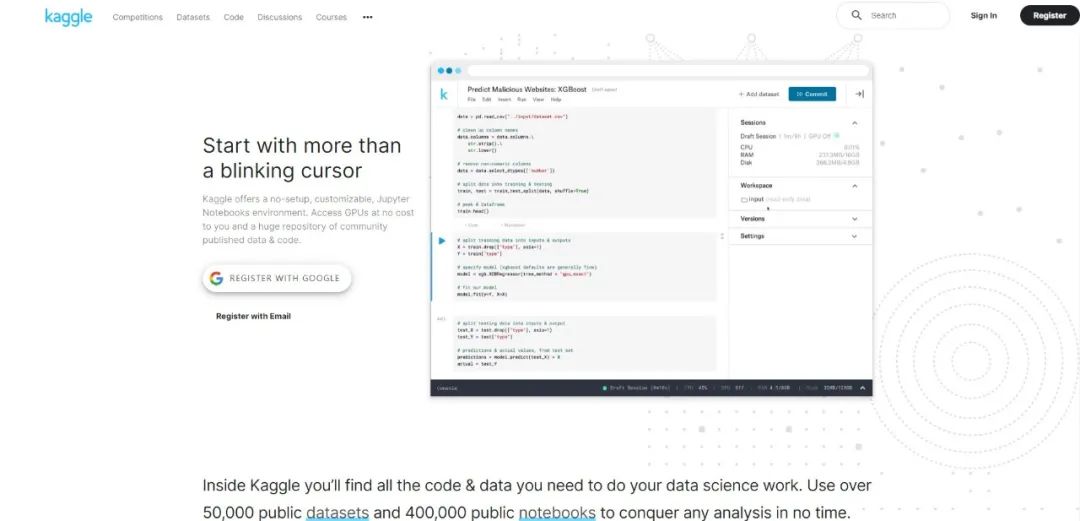Click the Commit button
The image size is (1080, 521).
tap(812, 94)
